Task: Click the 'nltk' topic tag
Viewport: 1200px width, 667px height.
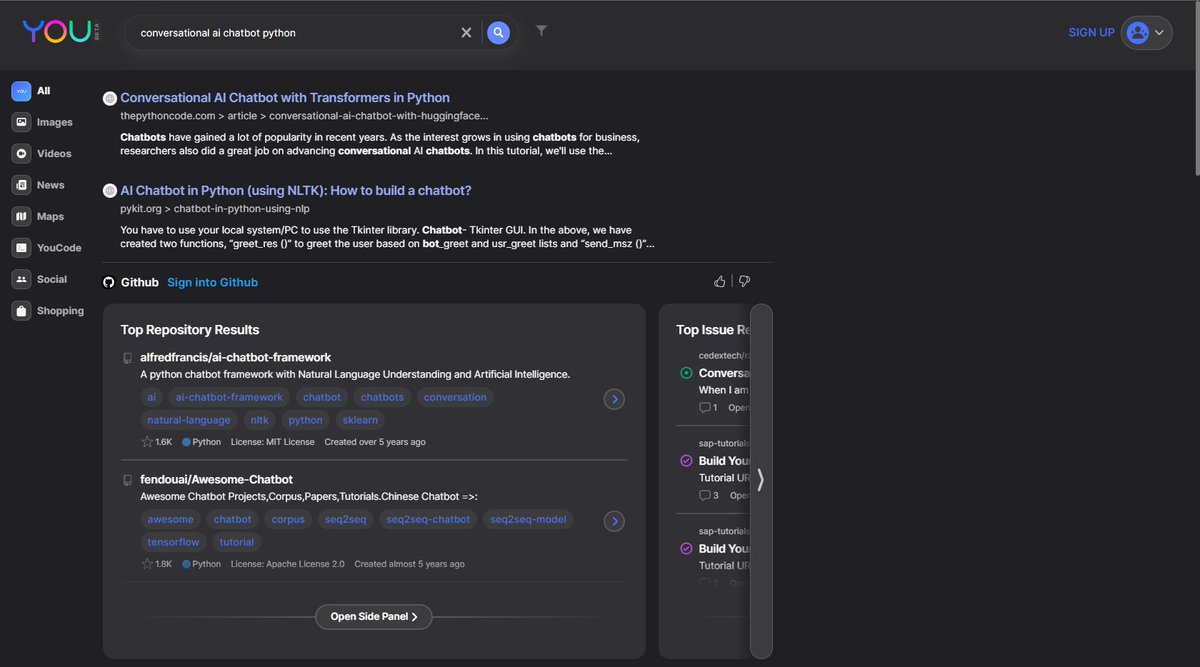Action: click(260, 421)
